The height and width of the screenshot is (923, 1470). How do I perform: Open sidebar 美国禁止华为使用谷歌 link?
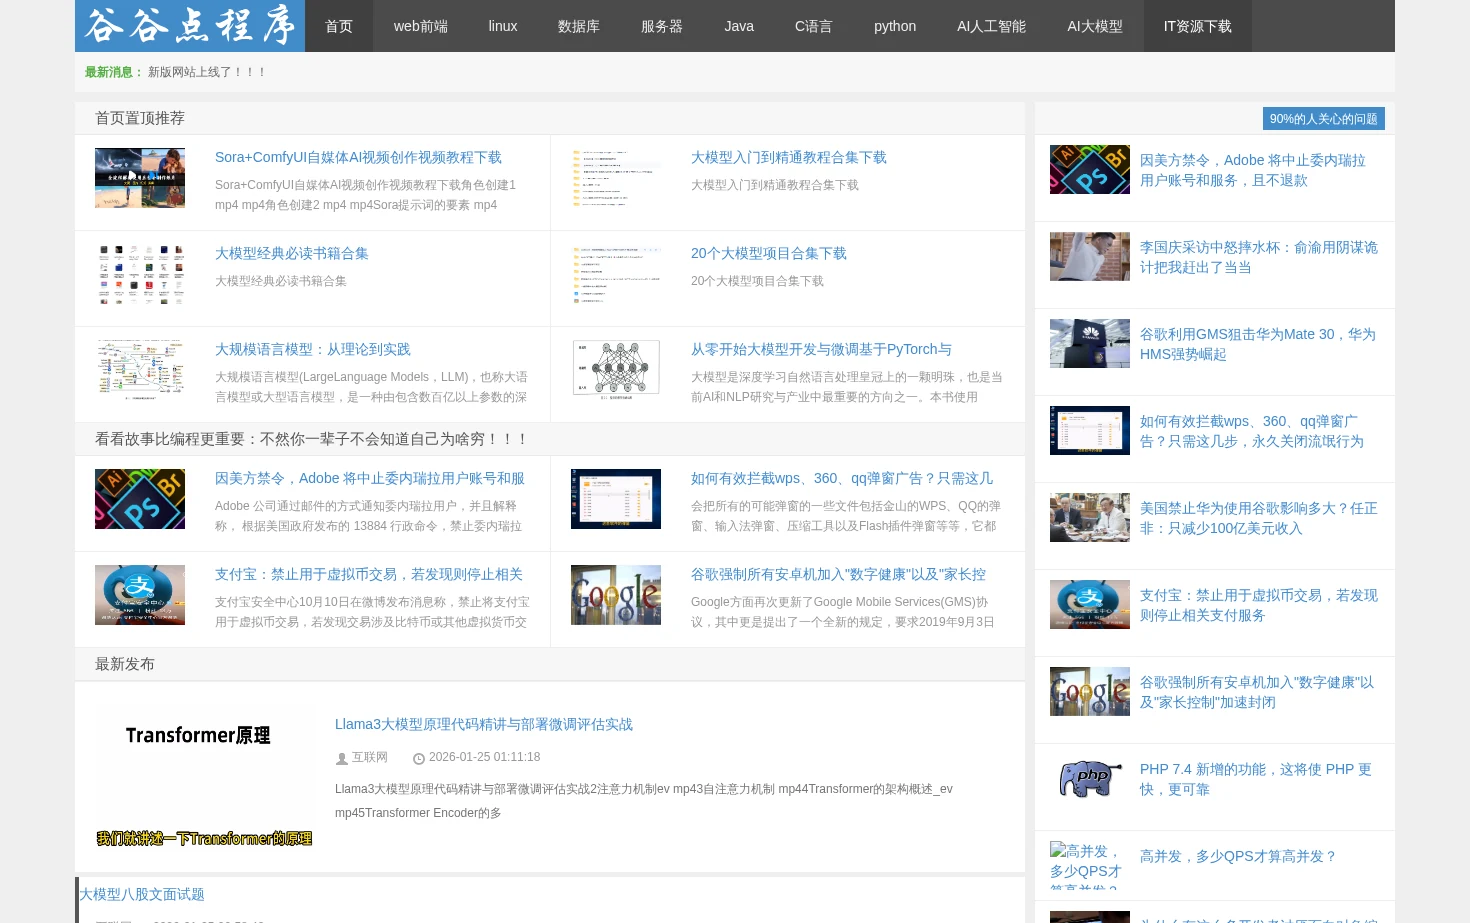pos(1259,518)
